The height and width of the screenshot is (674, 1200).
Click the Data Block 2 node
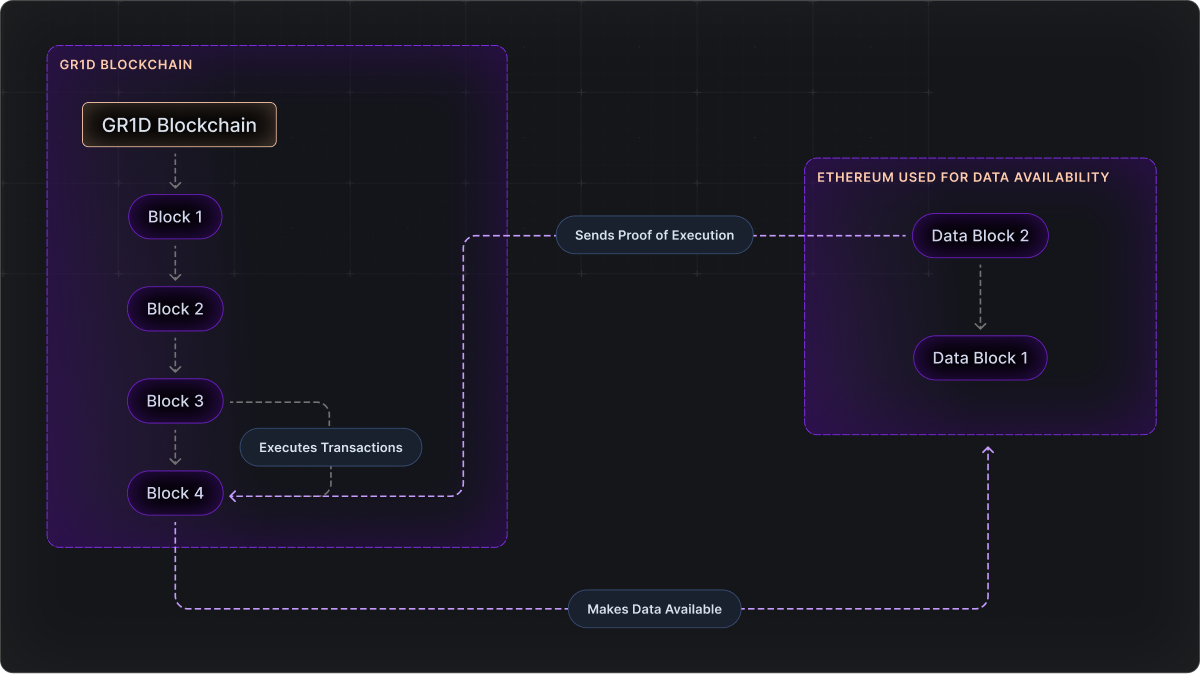pos(980,236)
